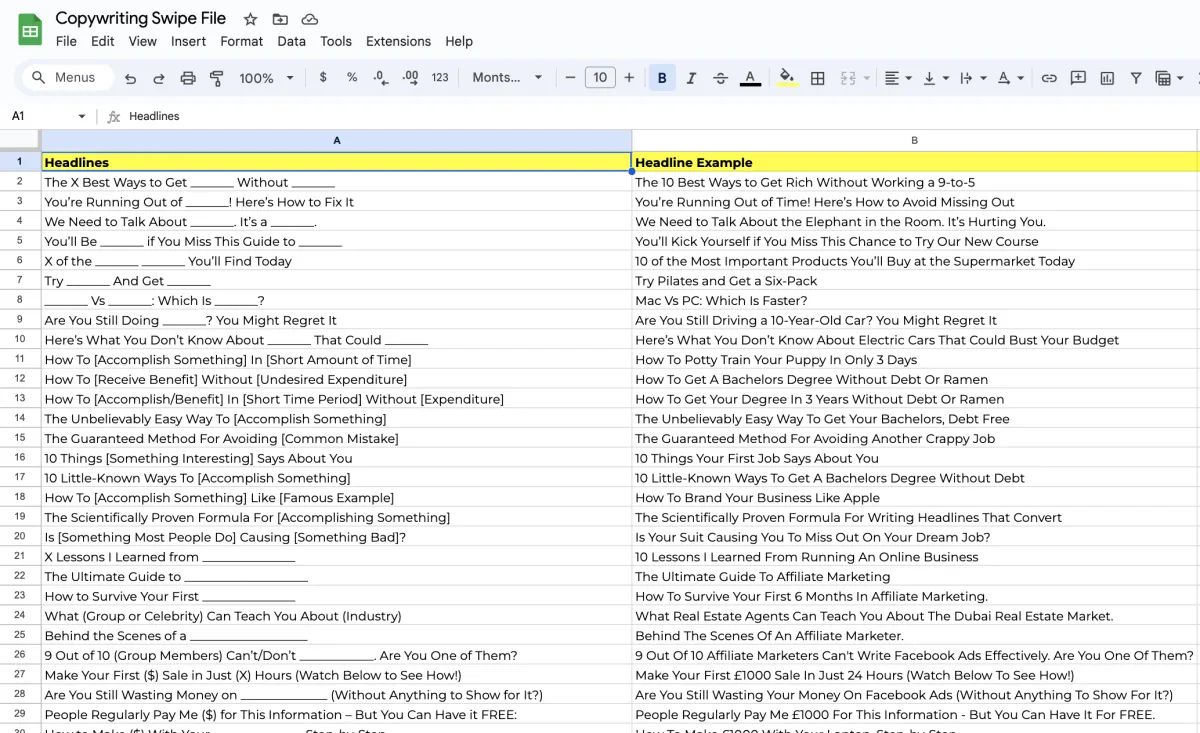Open the Monts... font dropdown

507,78
